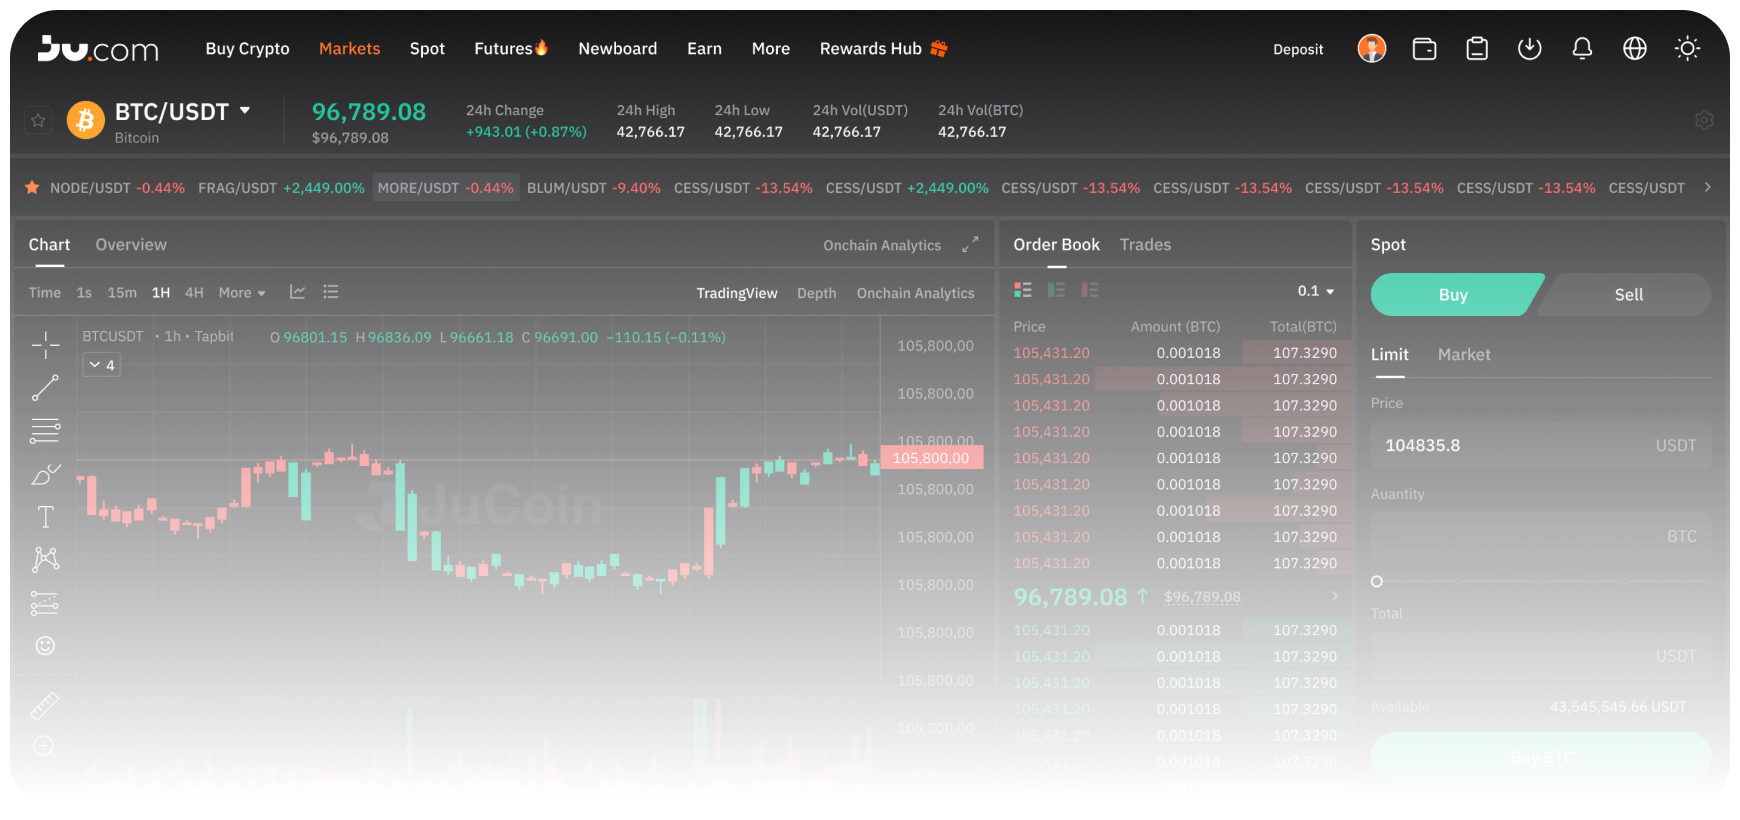The height and width of the screenshot is (820, 1740).
Task: Switch to the Trades tab
Action: pyautogui.click(x=1145, y=245)
